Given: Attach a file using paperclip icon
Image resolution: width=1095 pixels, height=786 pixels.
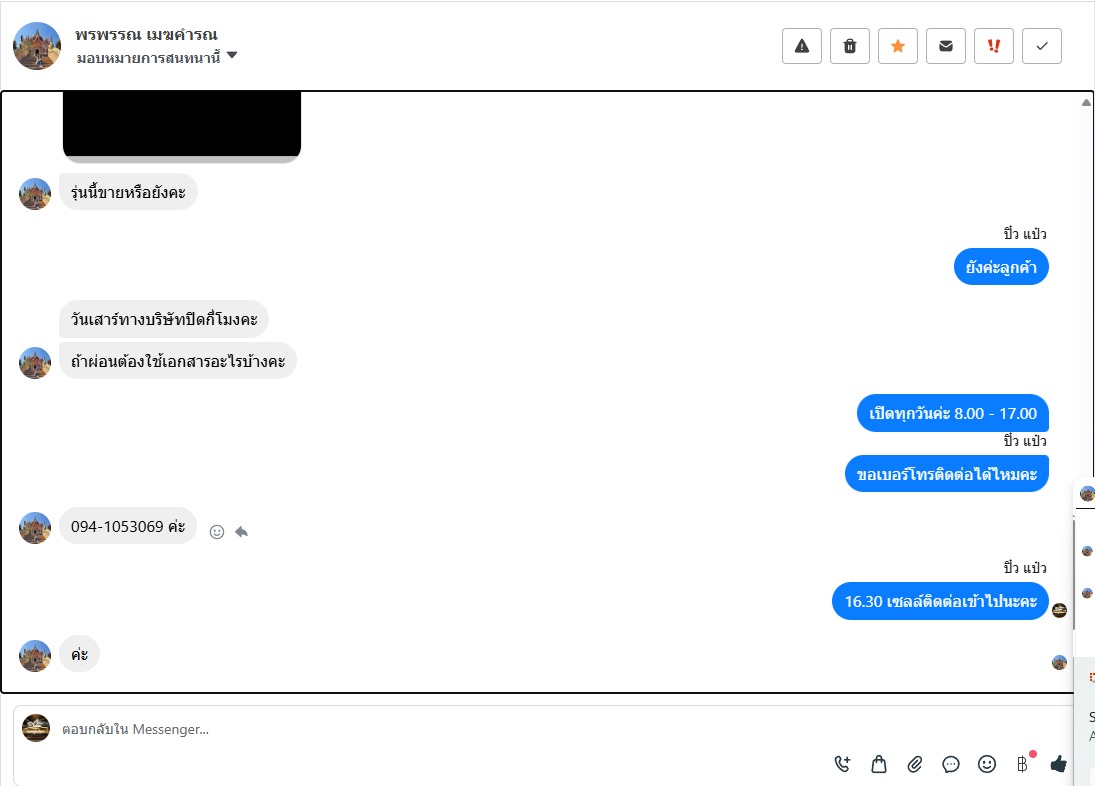Looking at the screenshot, I should tap(915, 764).
